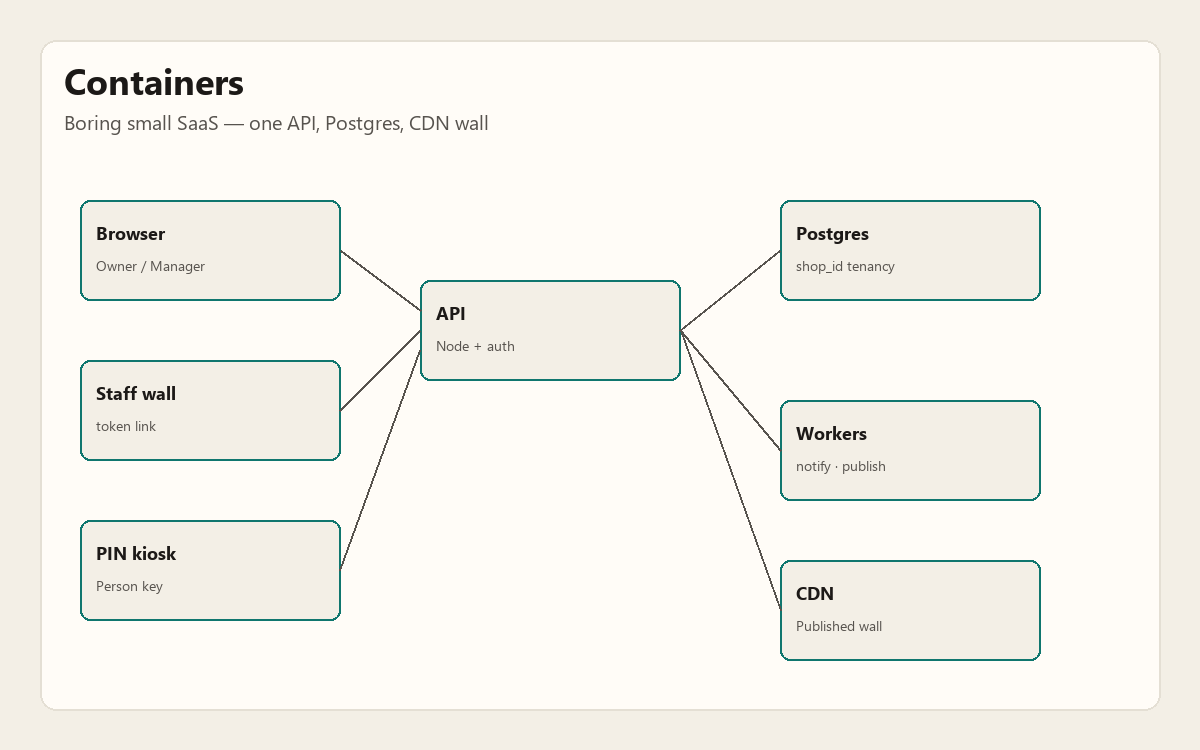This screenshot has height=750, width=1200.
Task: Click the 'Owner / Manager' label
Action: pos(150,266)
